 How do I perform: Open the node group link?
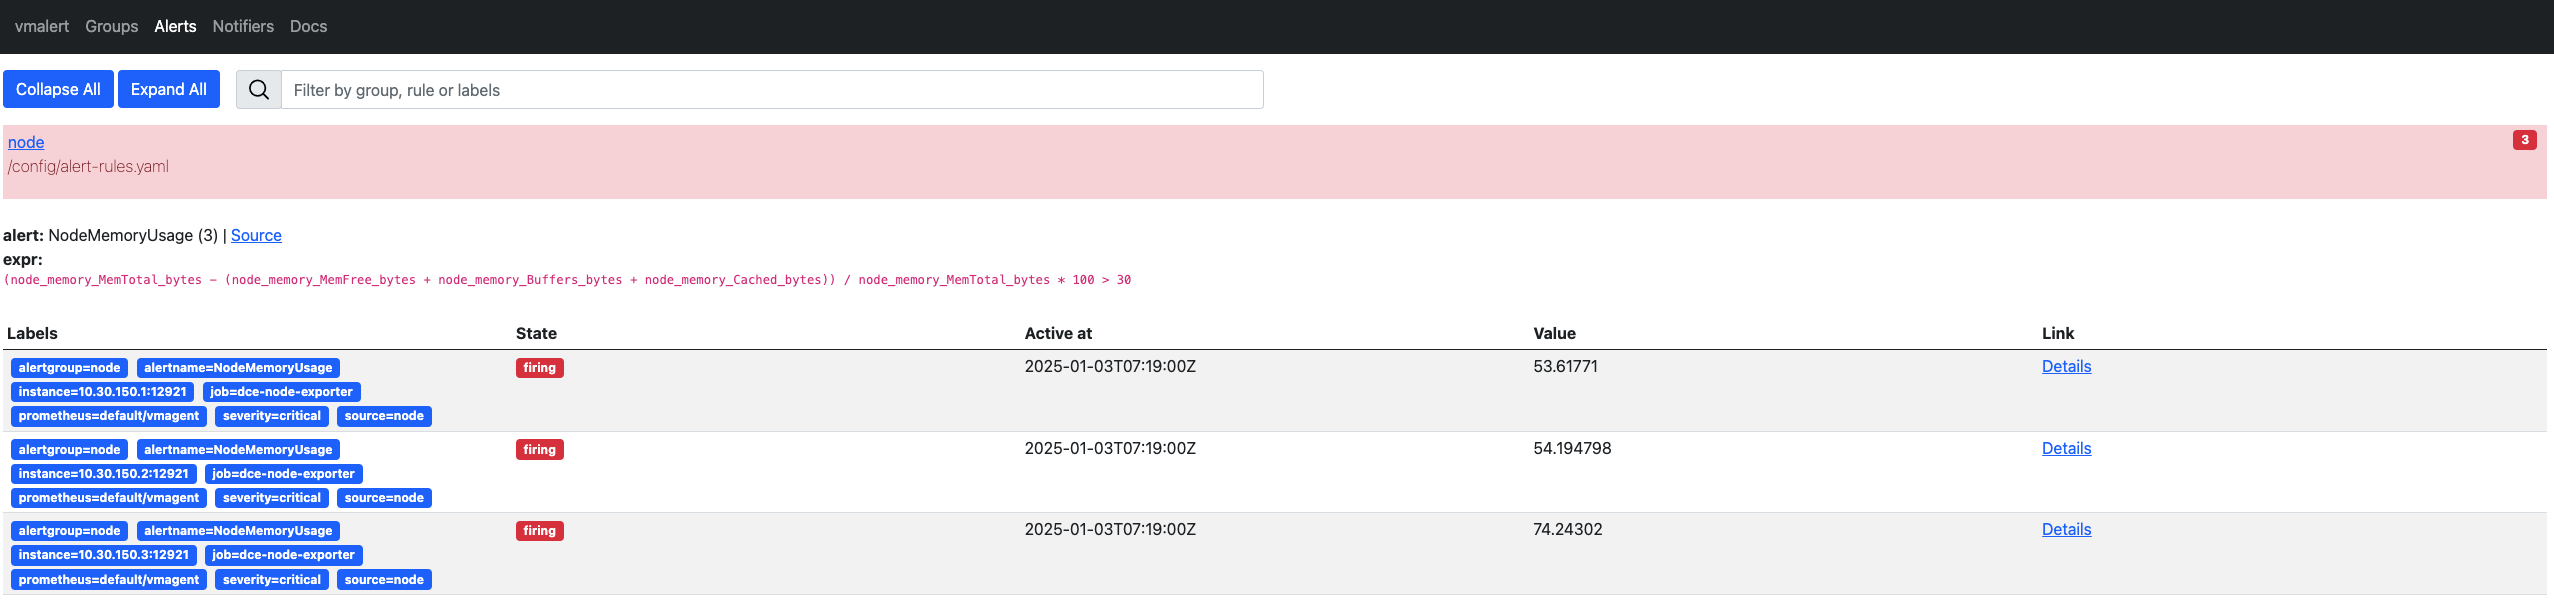[x=26, y=142]
